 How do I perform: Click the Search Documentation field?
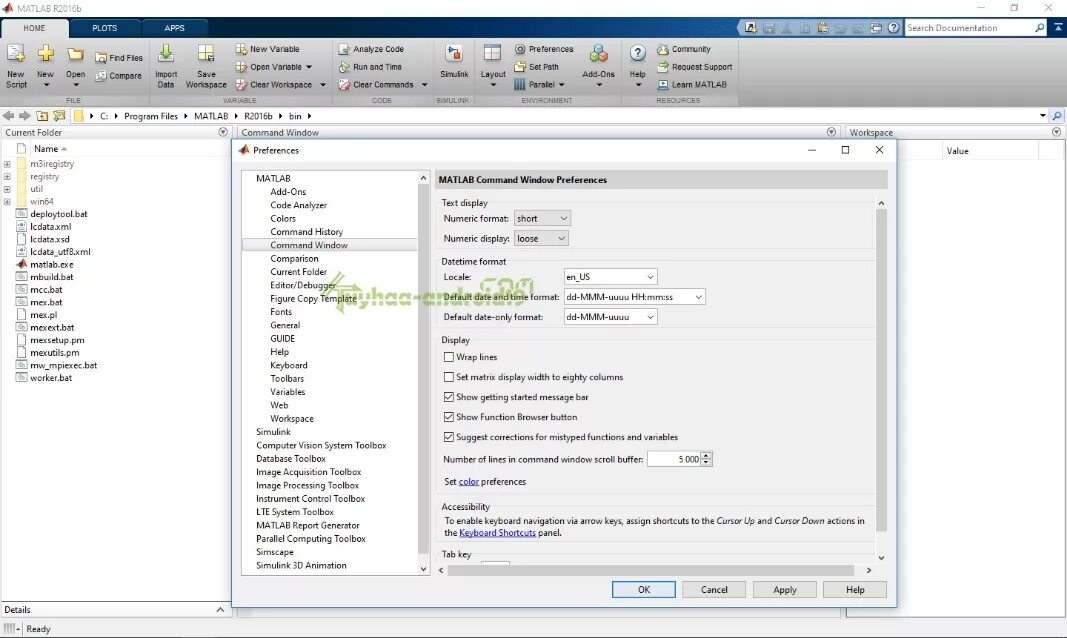tap(968, 28)
